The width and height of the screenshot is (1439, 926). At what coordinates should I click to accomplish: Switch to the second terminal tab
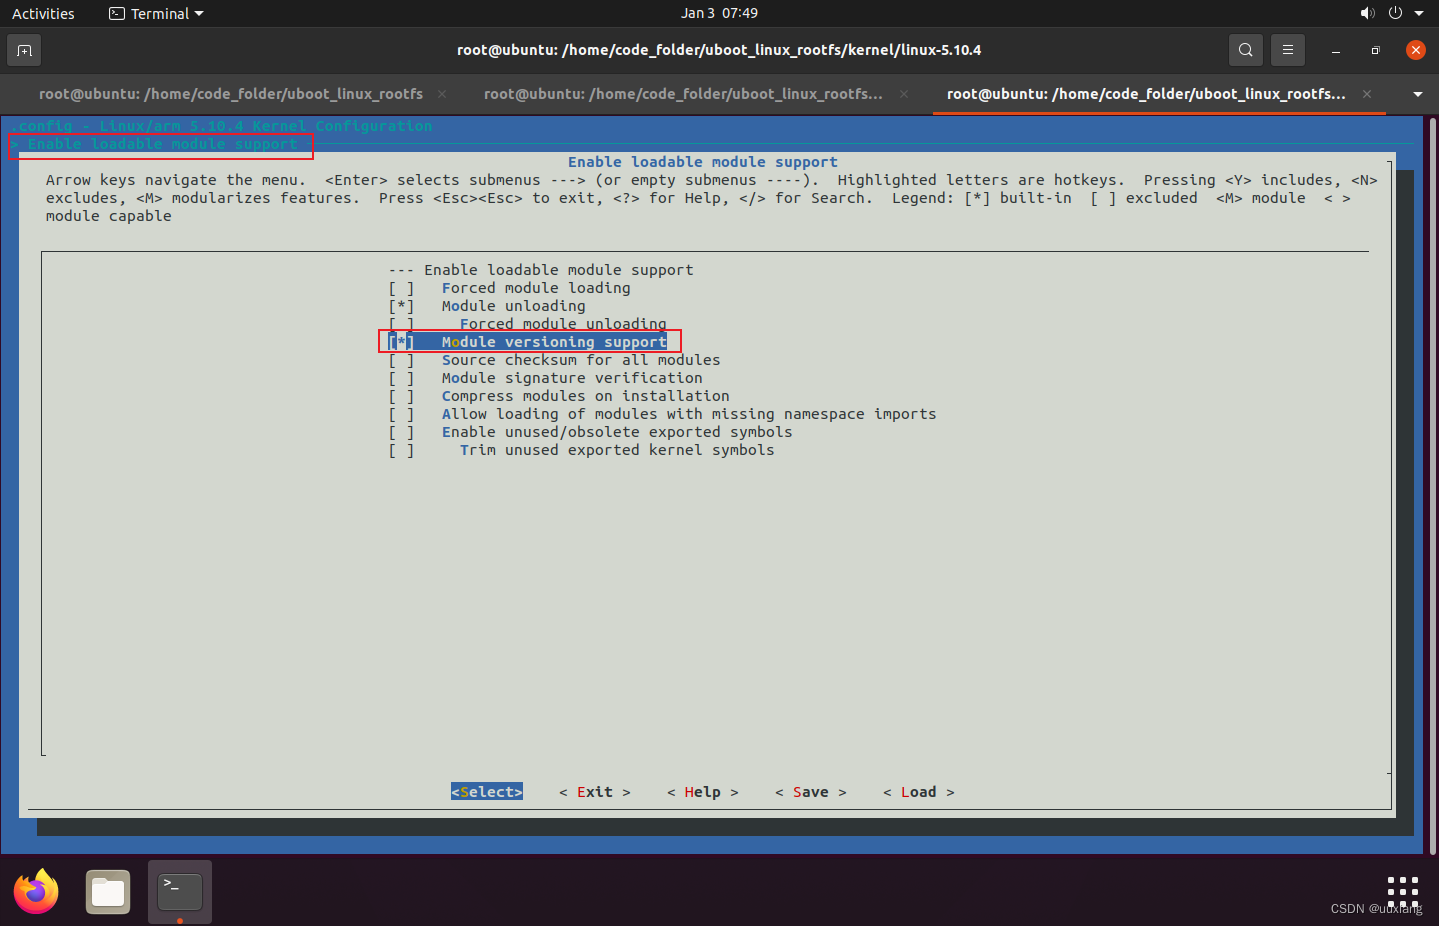pos(683,94)
